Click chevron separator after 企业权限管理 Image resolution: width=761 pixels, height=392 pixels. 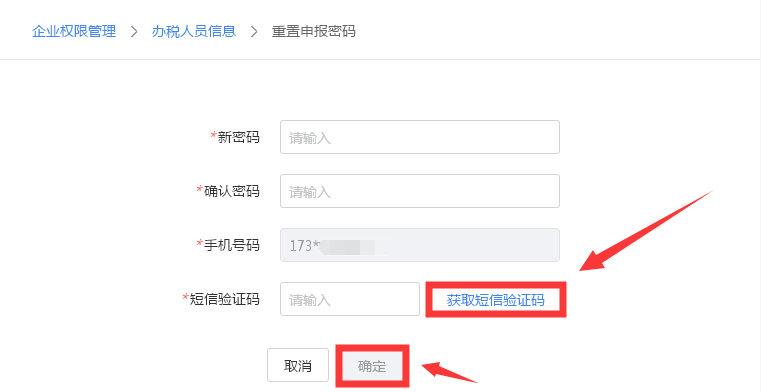134,32
